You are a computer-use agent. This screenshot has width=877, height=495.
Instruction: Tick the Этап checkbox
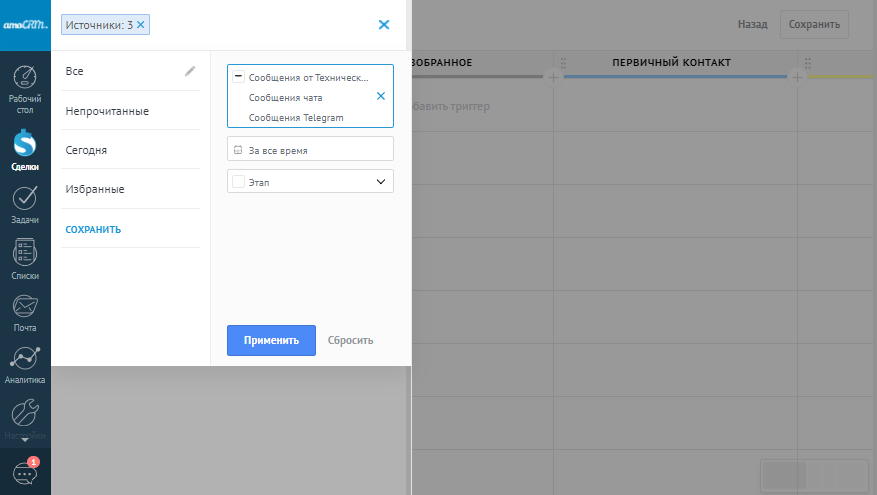238,181
